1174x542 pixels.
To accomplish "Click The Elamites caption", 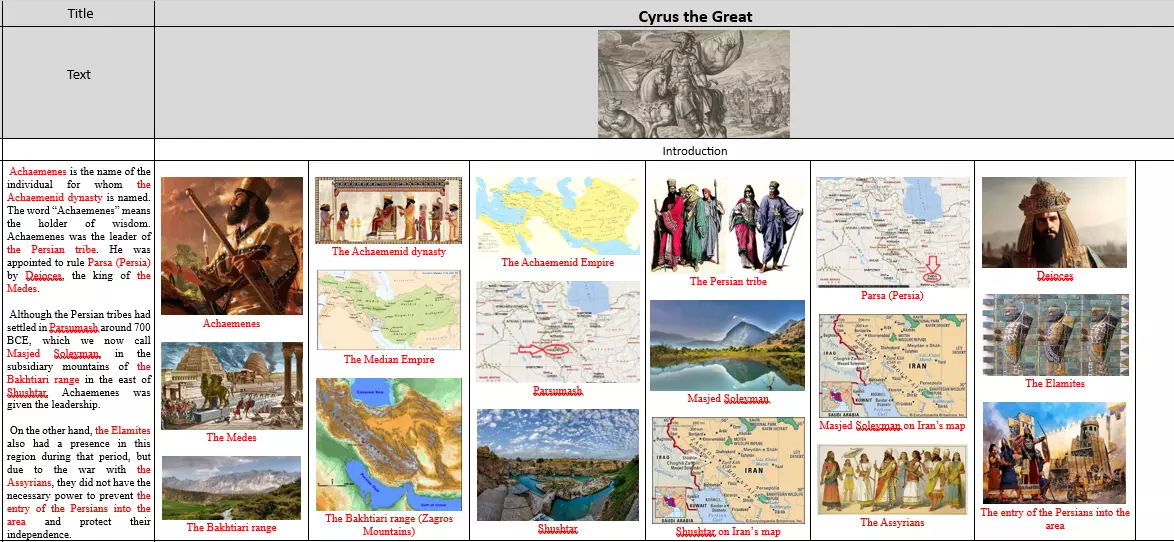I will 1055,383.
